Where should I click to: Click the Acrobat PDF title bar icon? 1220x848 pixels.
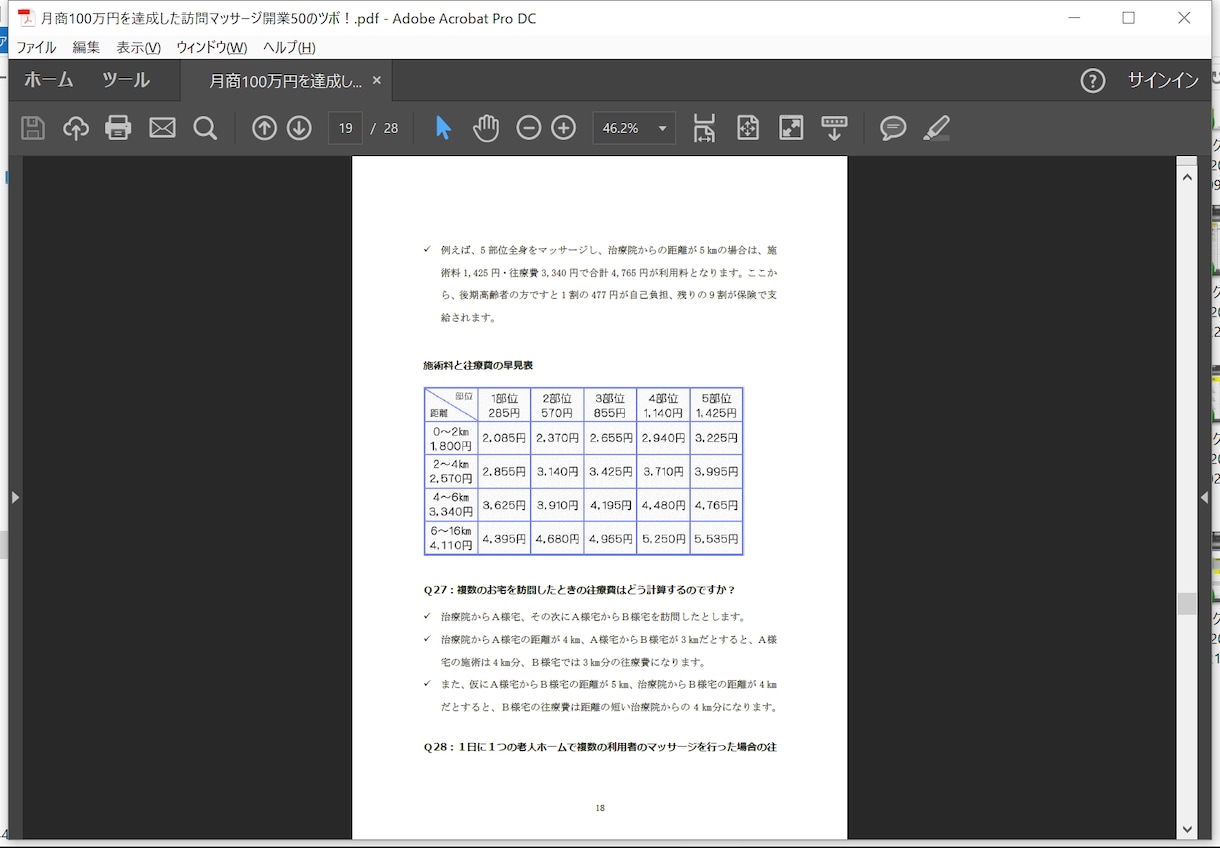click(26, 18)
